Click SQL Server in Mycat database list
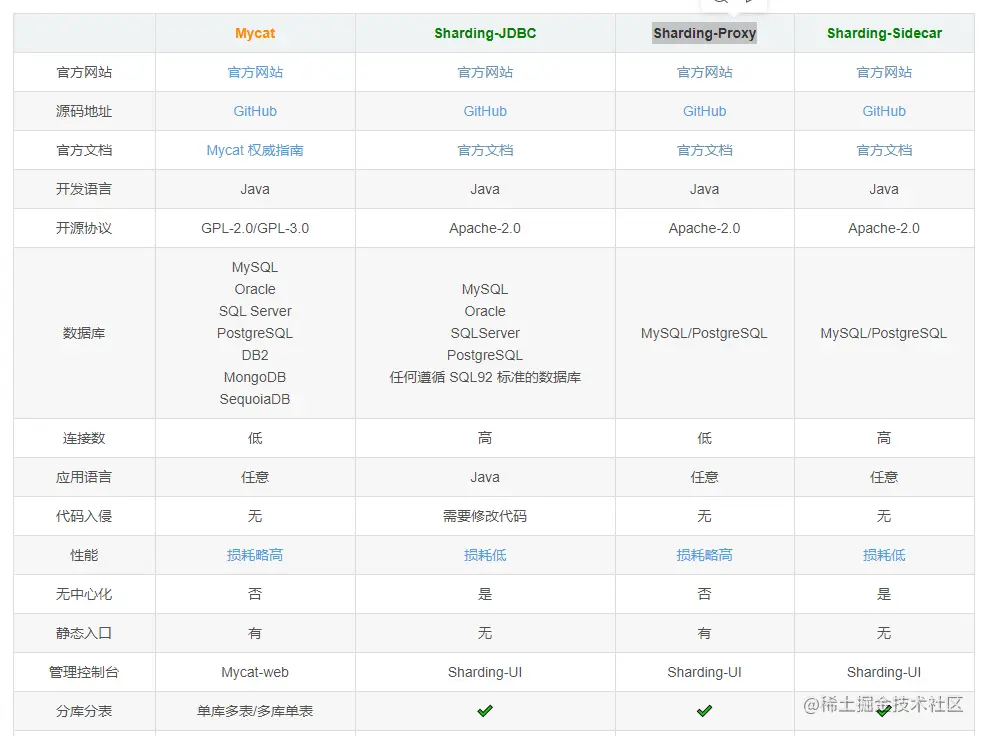Image resolution: width=985 pixels, height=736 pixels. 255,311
